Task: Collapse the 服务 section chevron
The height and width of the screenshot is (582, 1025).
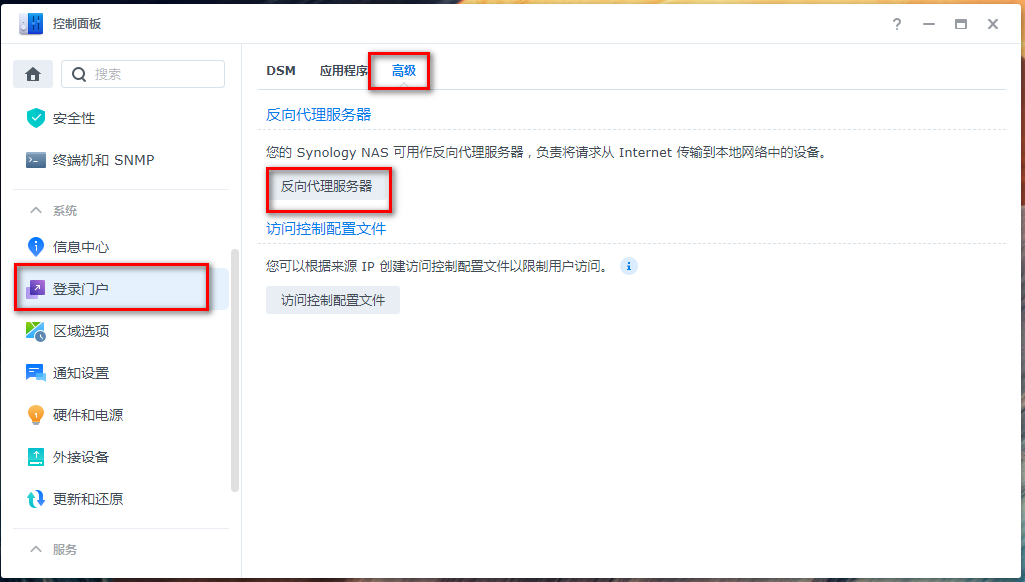Action: tap(36, 549)
